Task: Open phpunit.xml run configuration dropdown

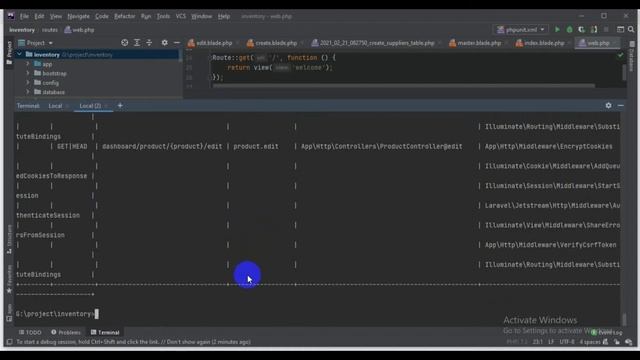Action: [x=520, y=30]
